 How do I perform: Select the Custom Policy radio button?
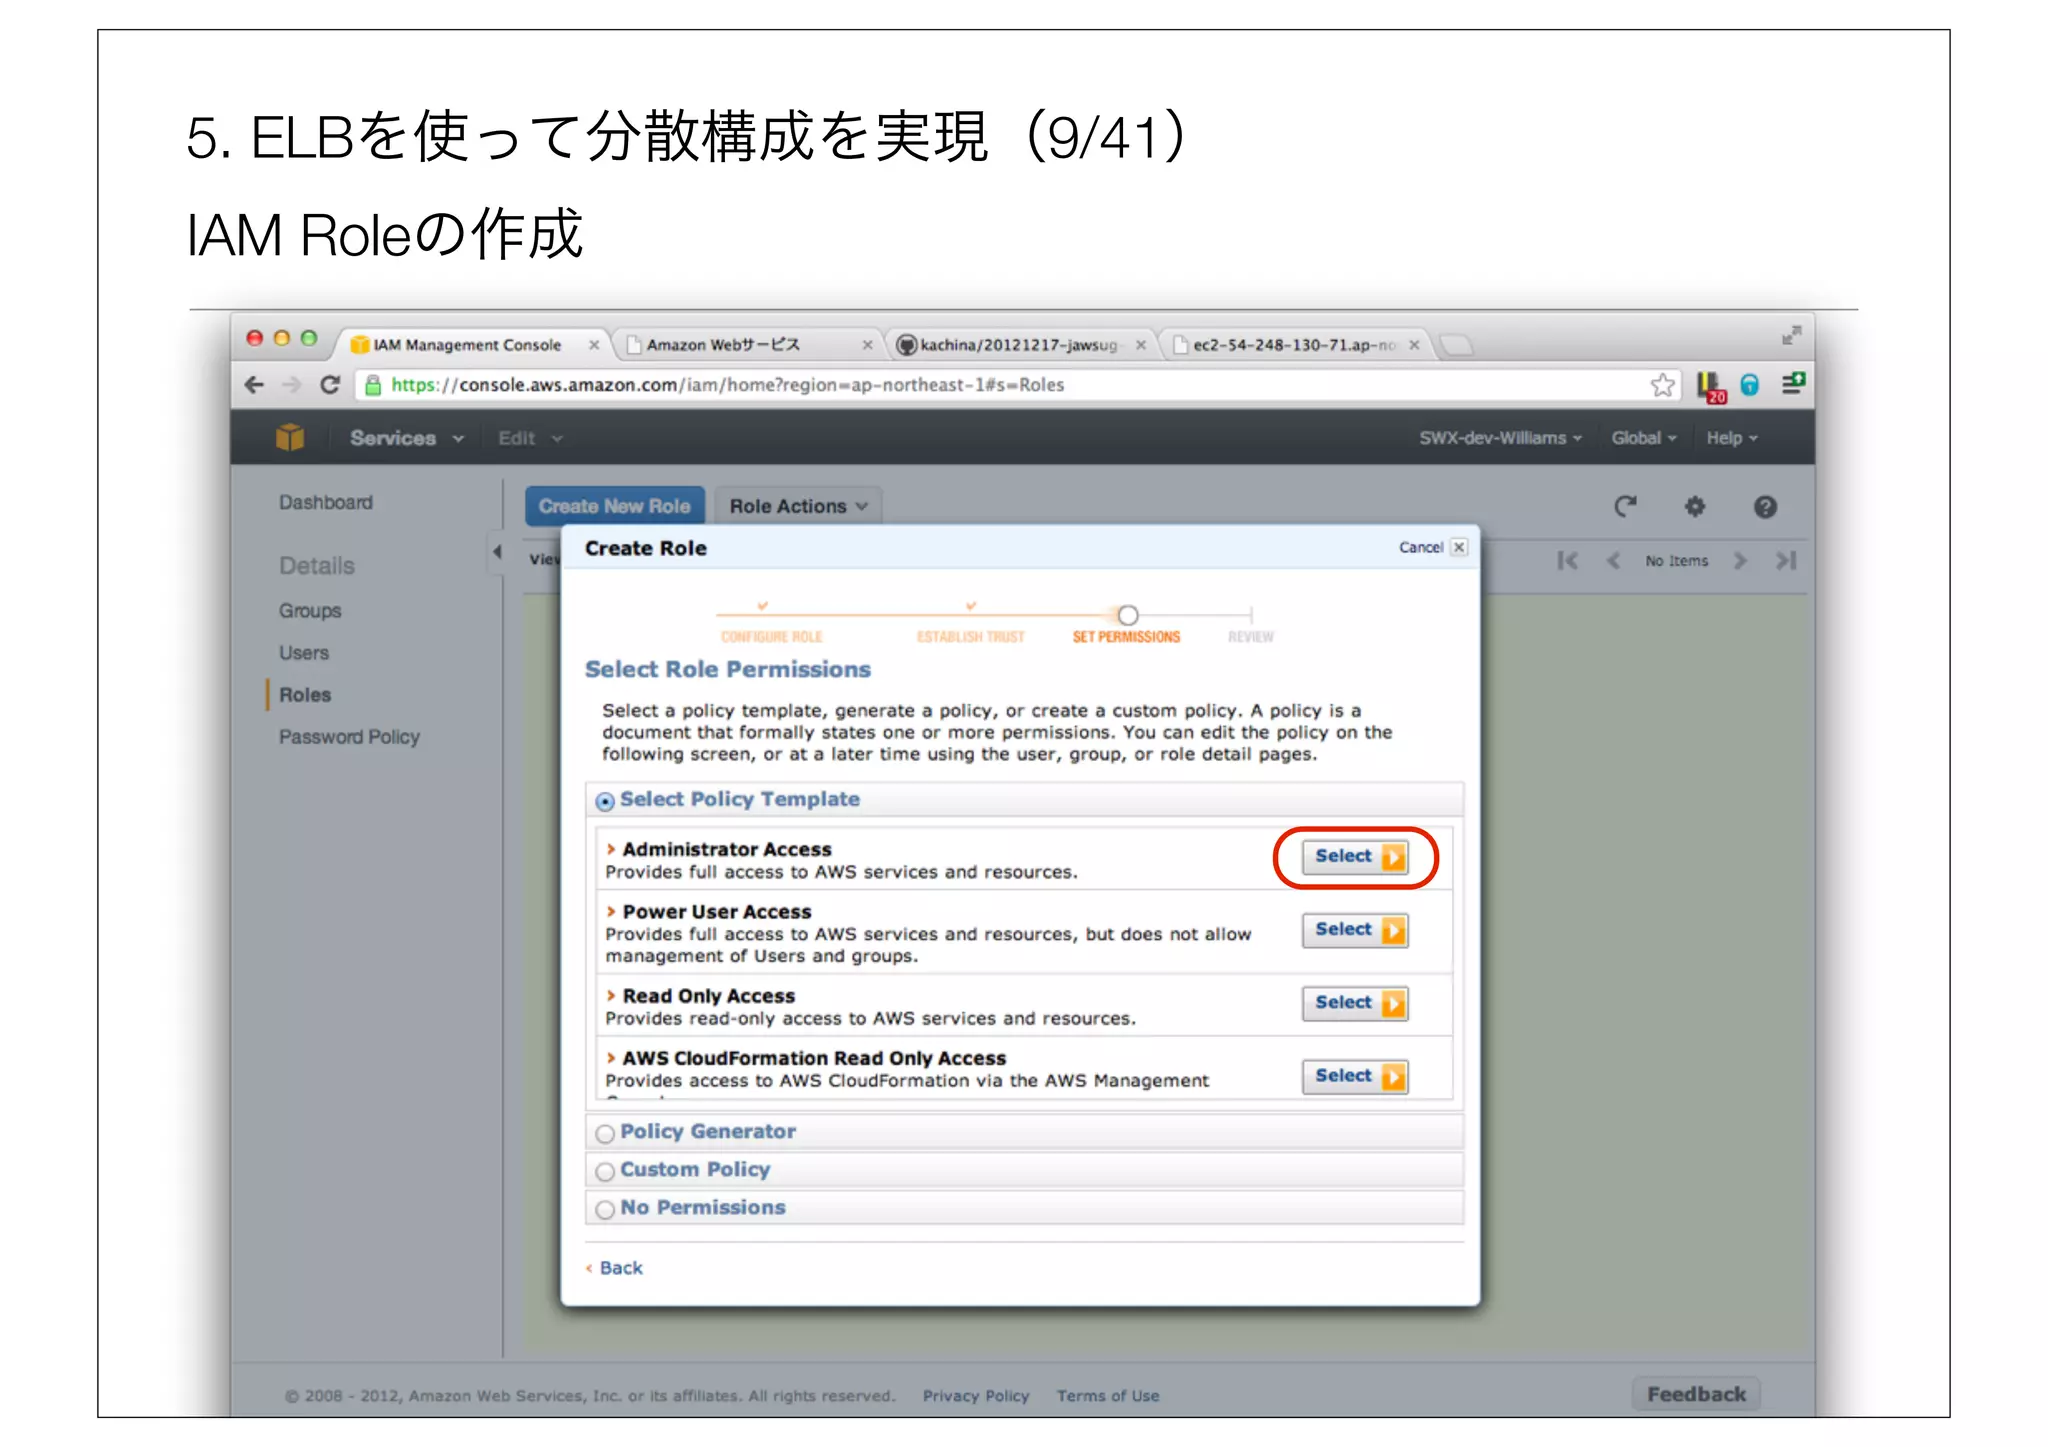click(x=605, y=1172)
